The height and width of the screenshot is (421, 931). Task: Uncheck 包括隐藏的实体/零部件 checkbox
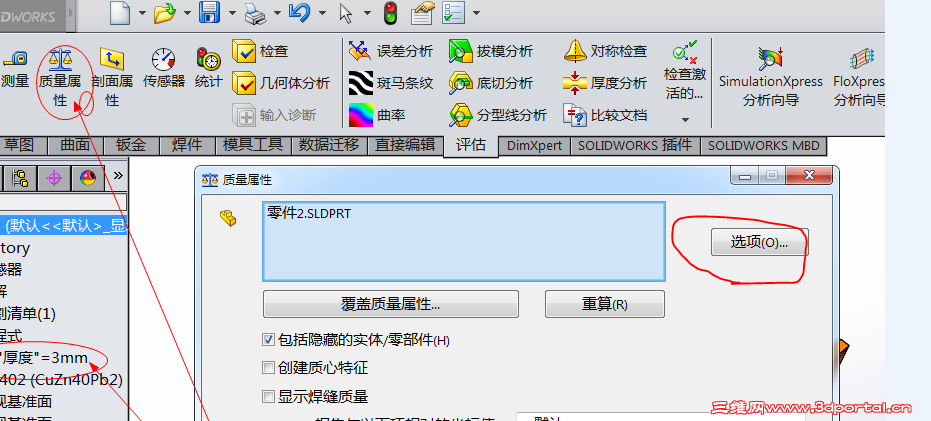click(x=268, y=340)
